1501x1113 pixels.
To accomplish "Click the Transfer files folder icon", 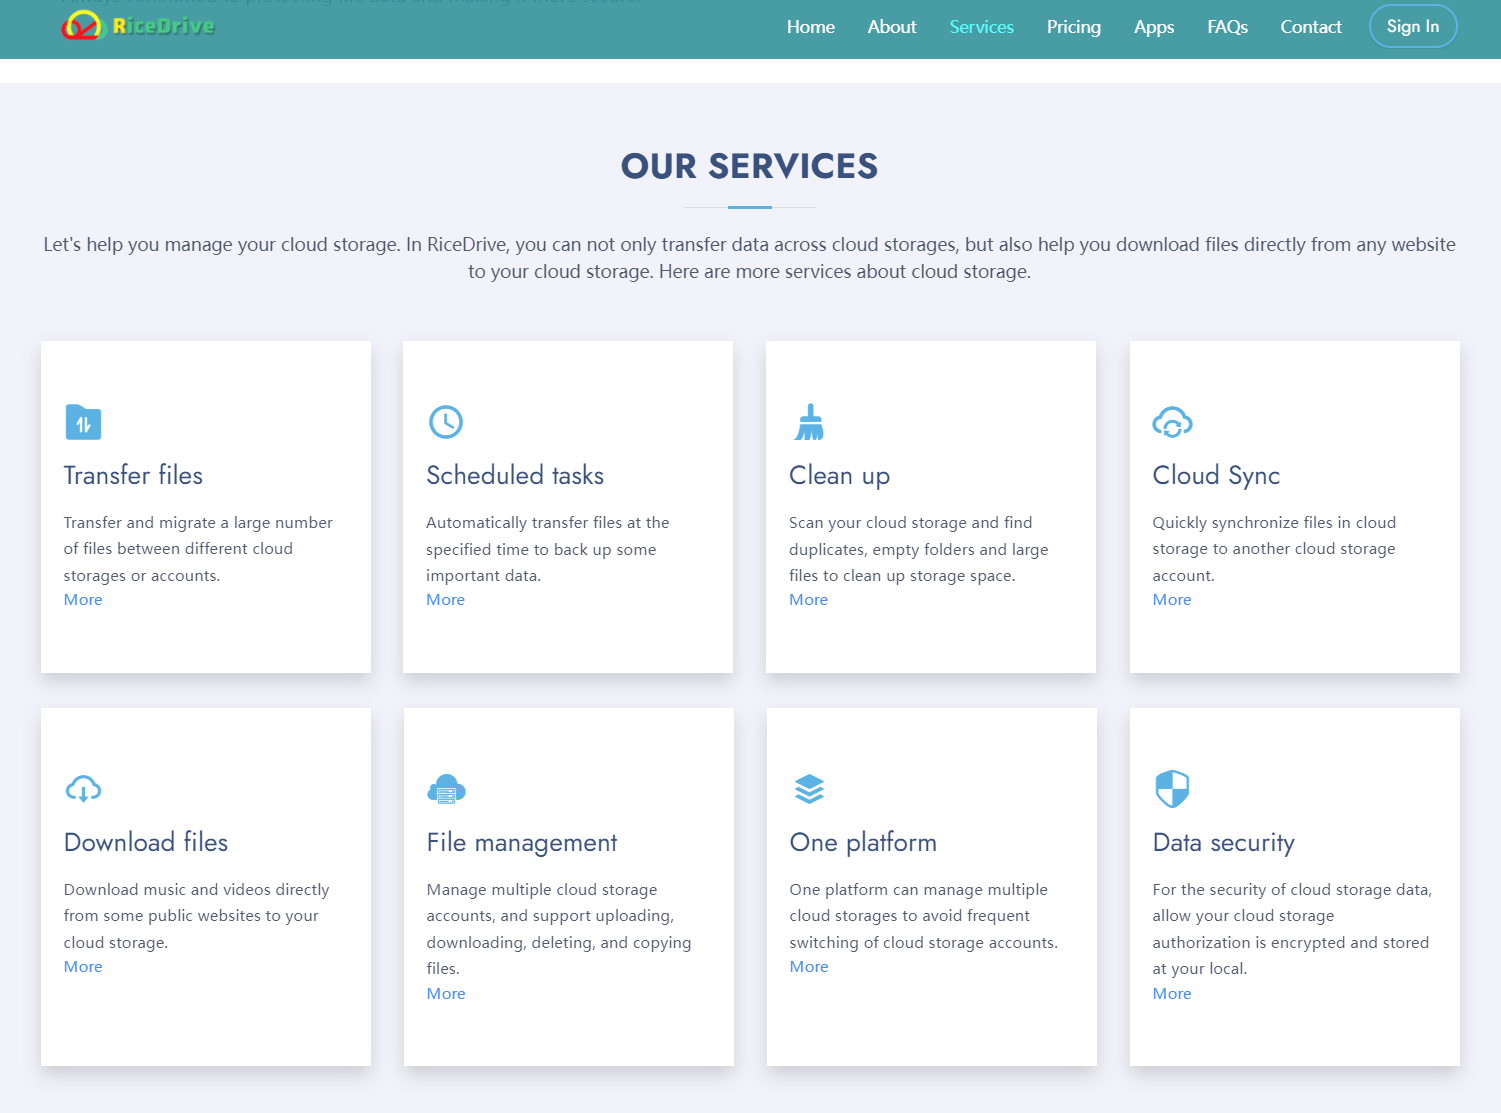I will [83, 422].
